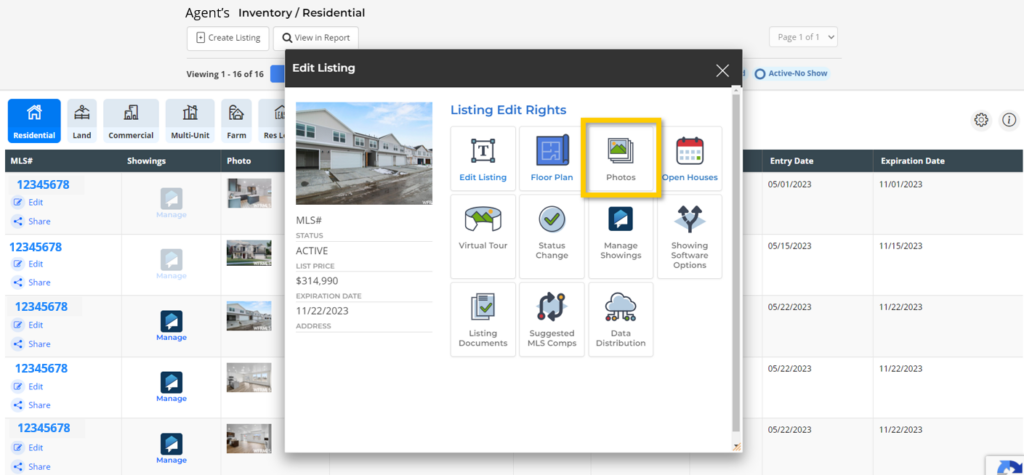Open the Open Houses calendar option
1024x475 pixels.
tap(689, 159)
